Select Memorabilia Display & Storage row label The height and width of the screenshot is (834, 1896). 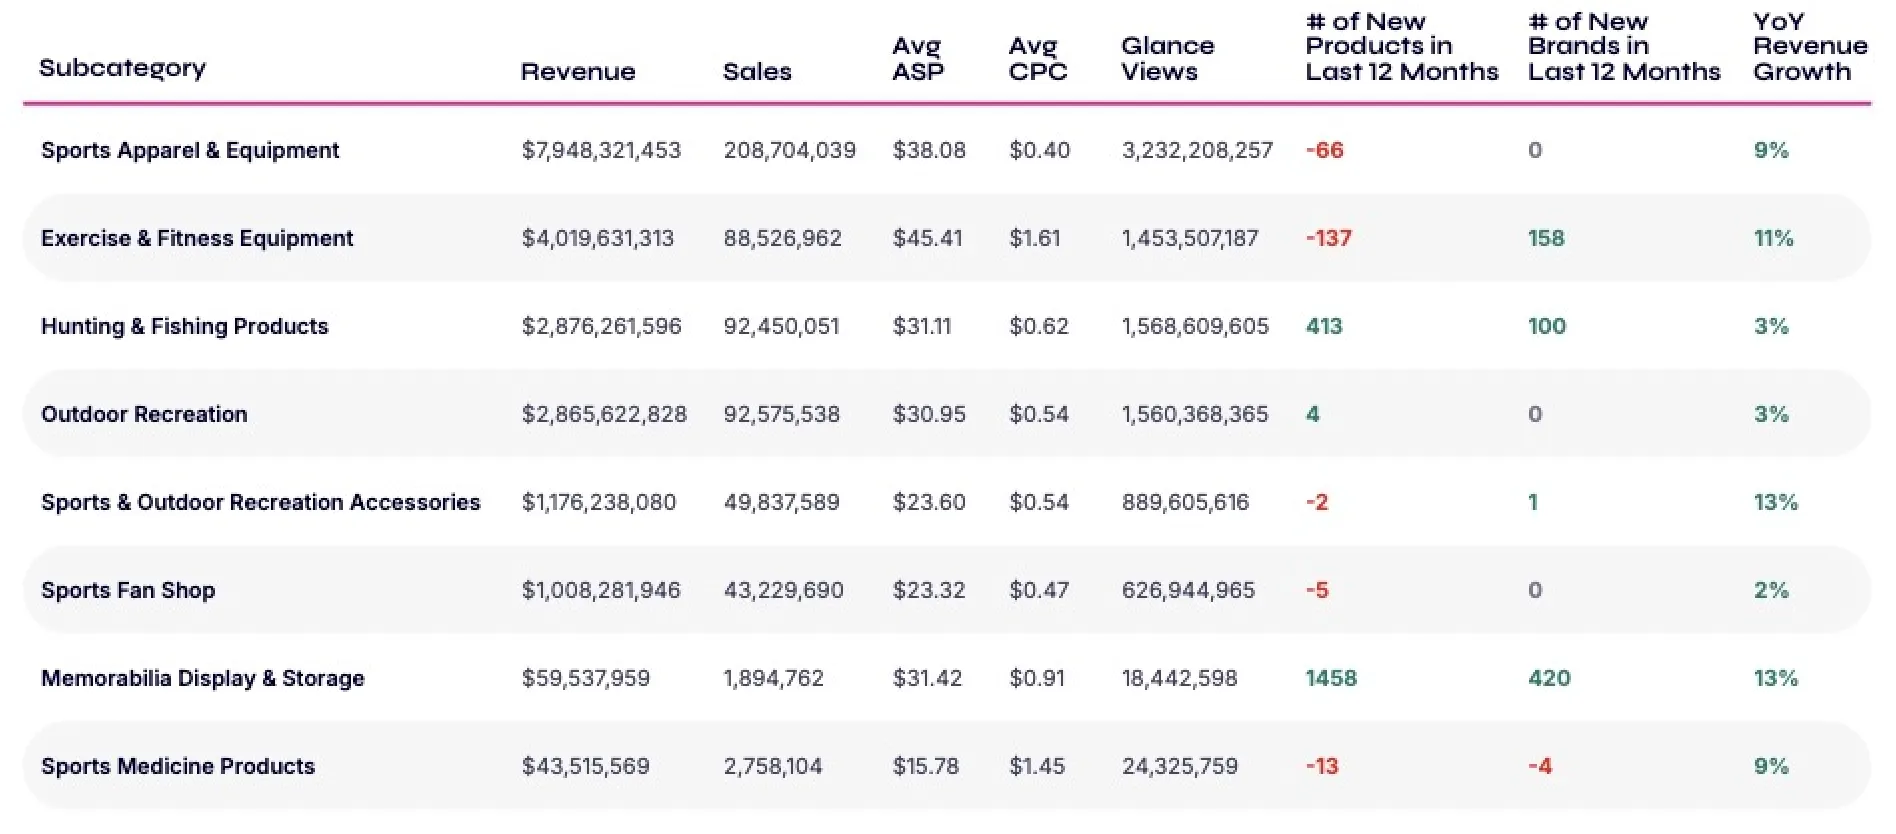[203, 678]
